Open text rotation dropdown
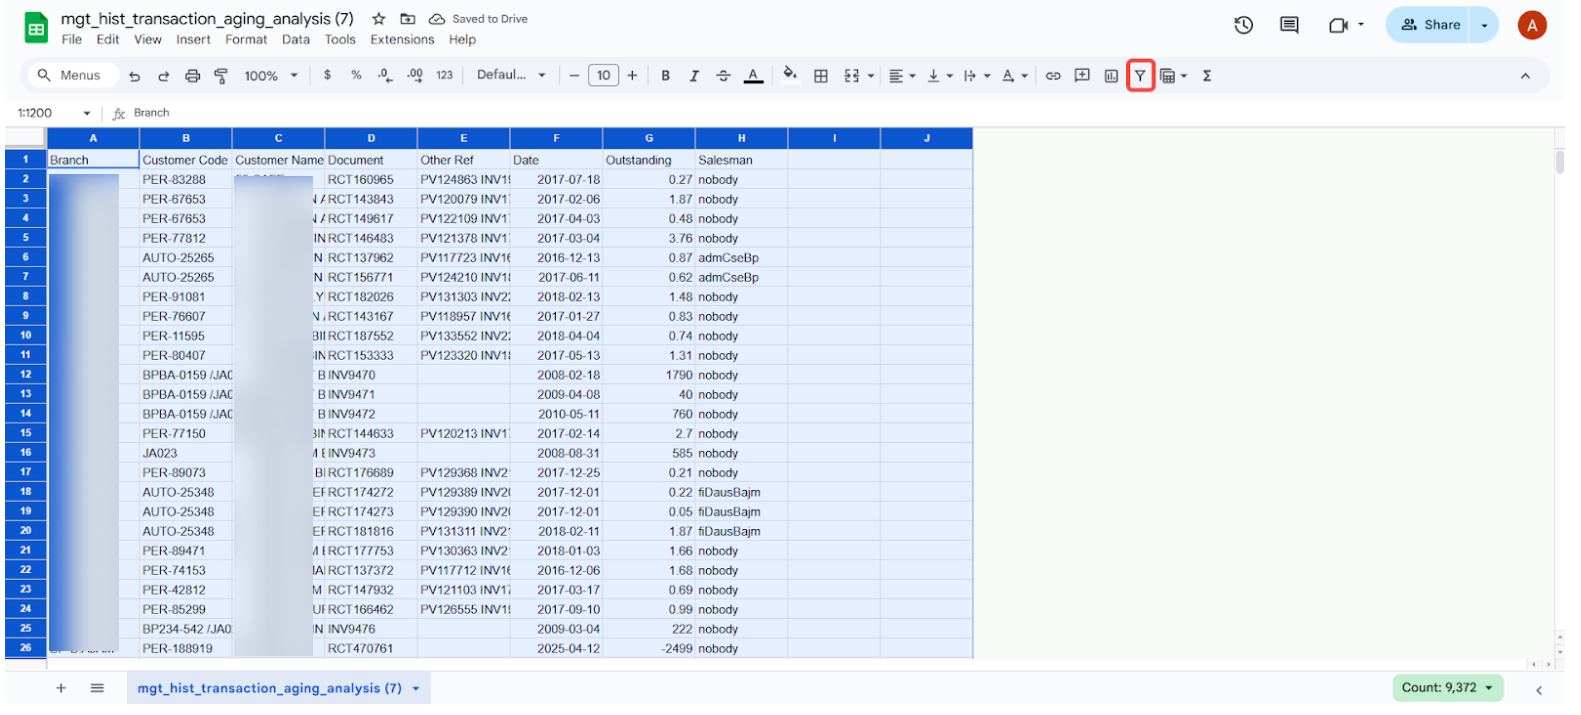 (1014, 76)
